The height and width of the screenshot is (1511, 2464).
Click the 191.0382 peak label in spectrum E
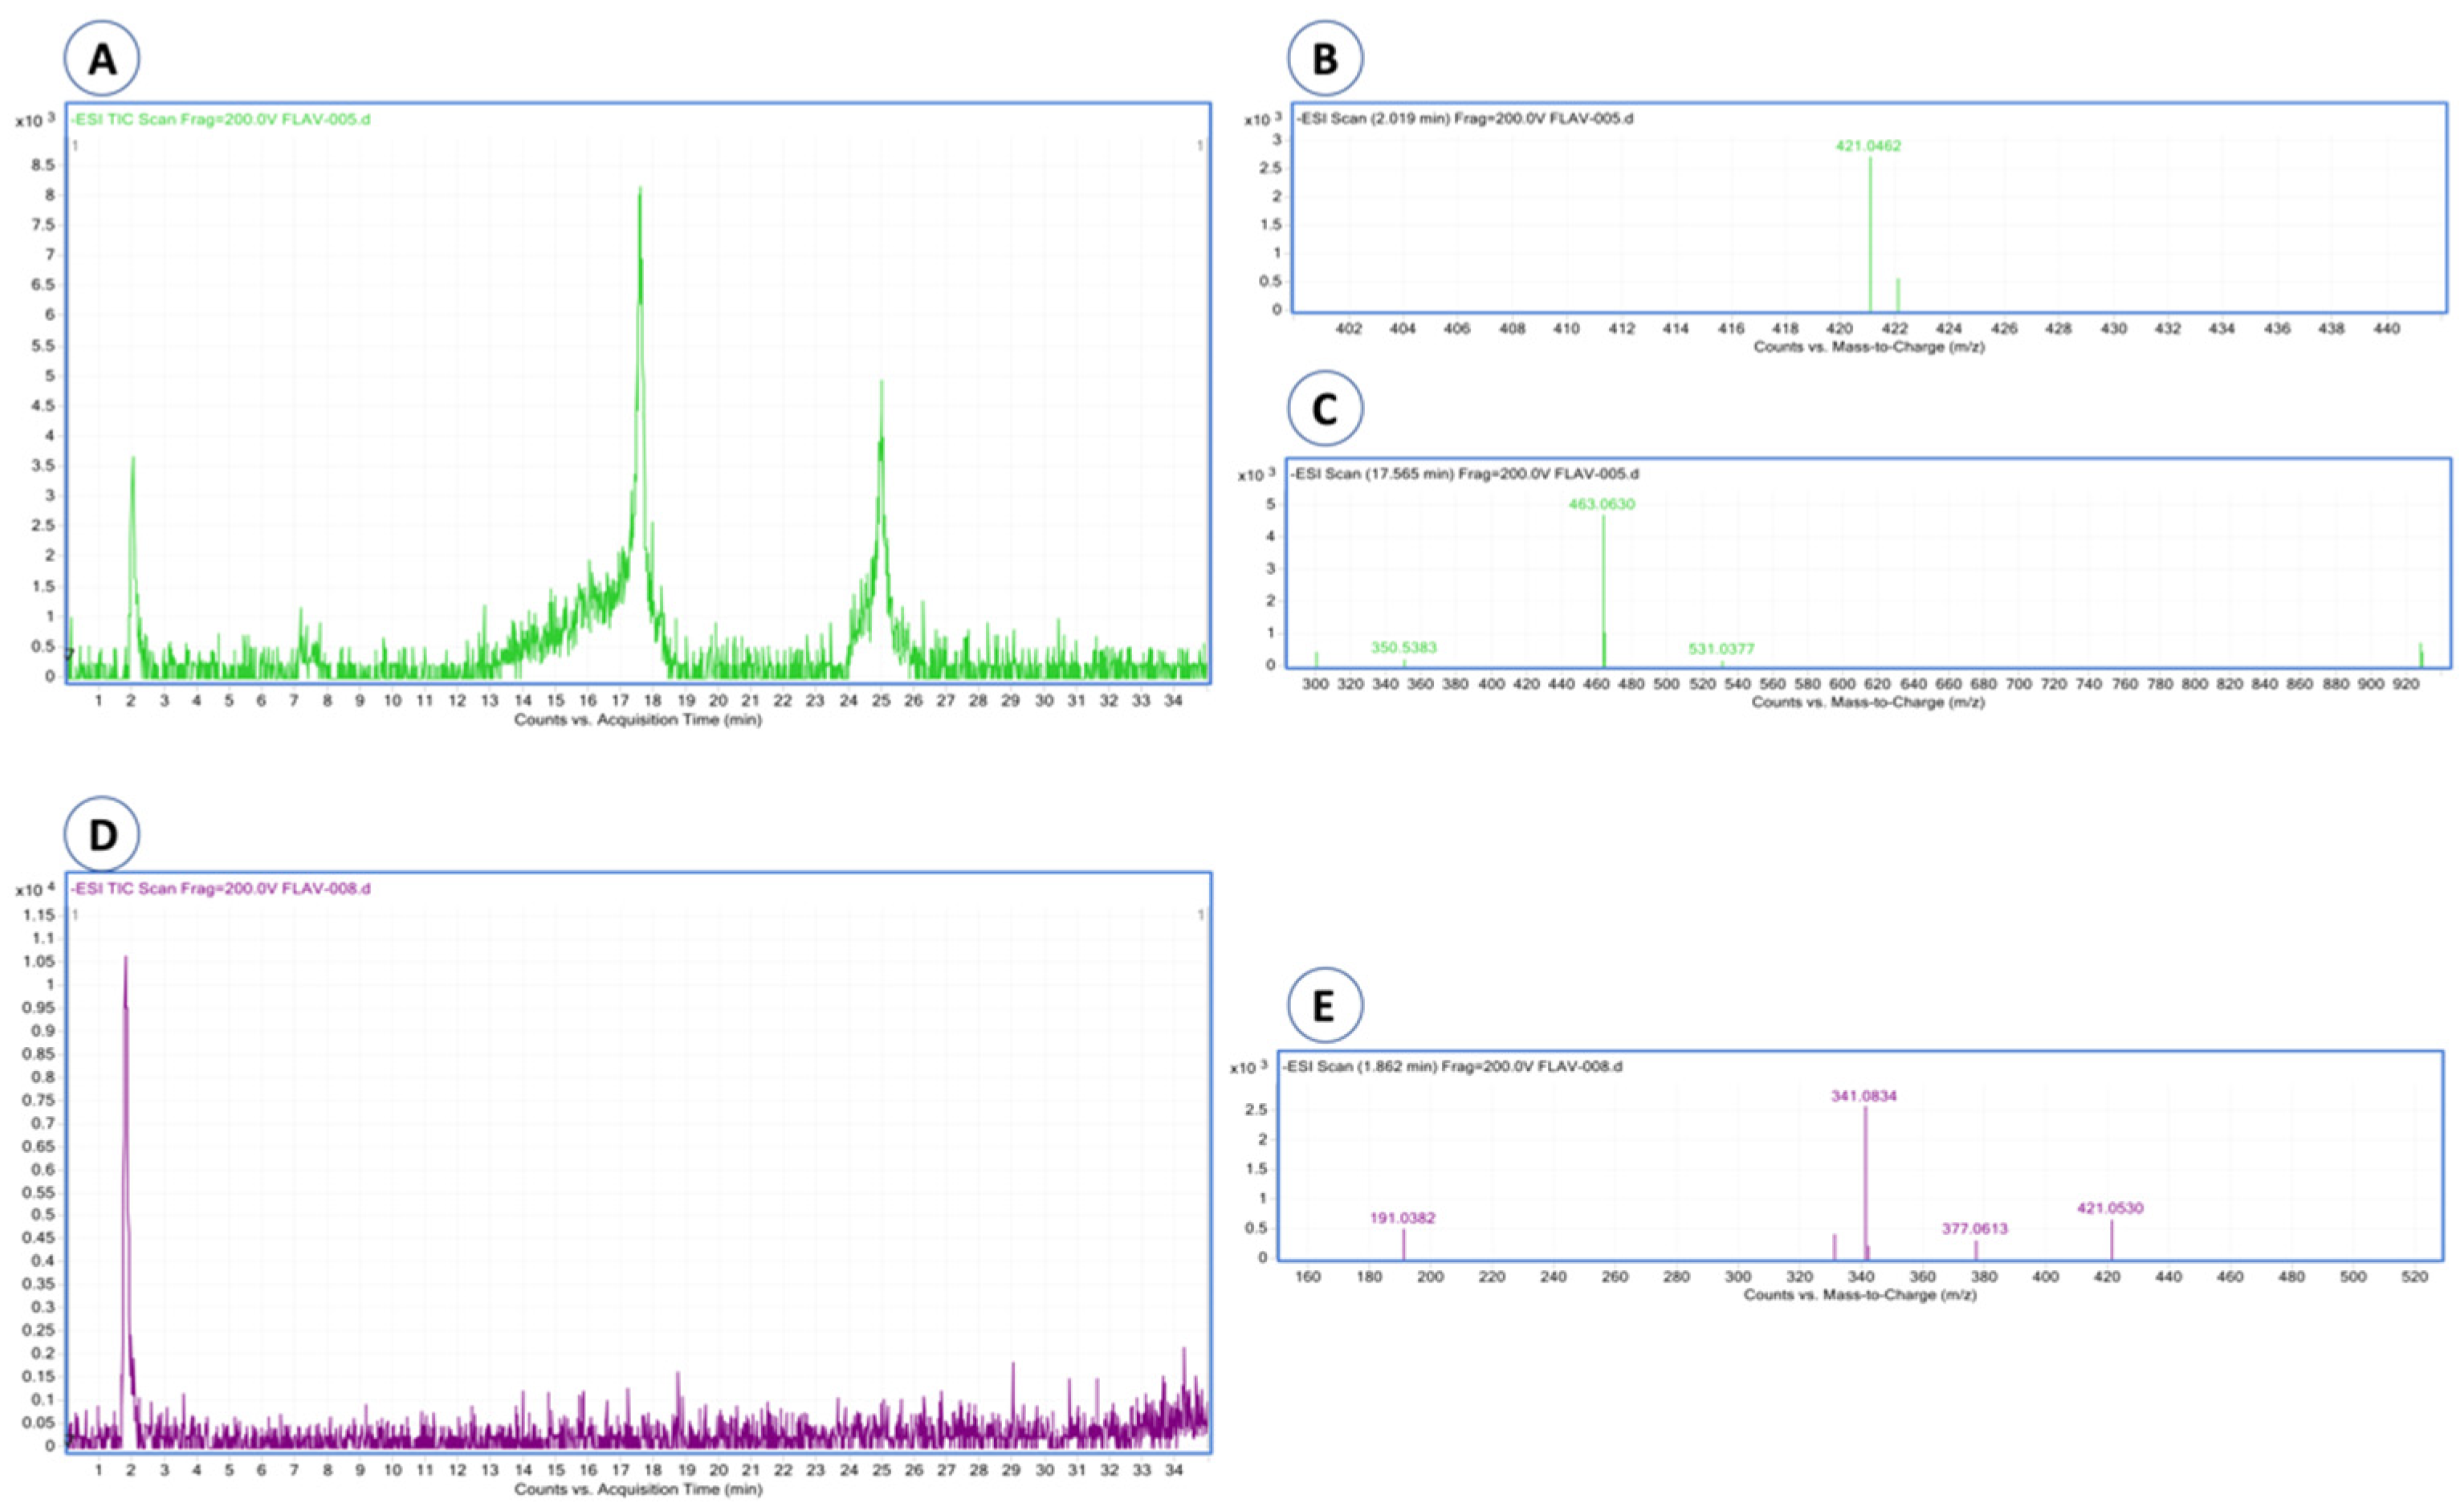[1402, 1218]
